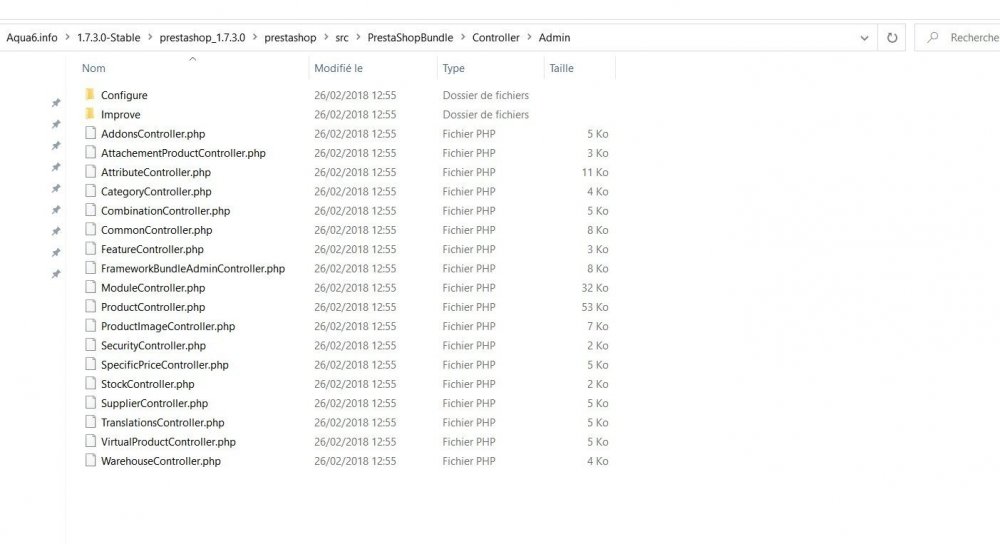Click the Admin breadcrumb segment
The width and height of the screenshot is (1000, 544).
[554, 38]
